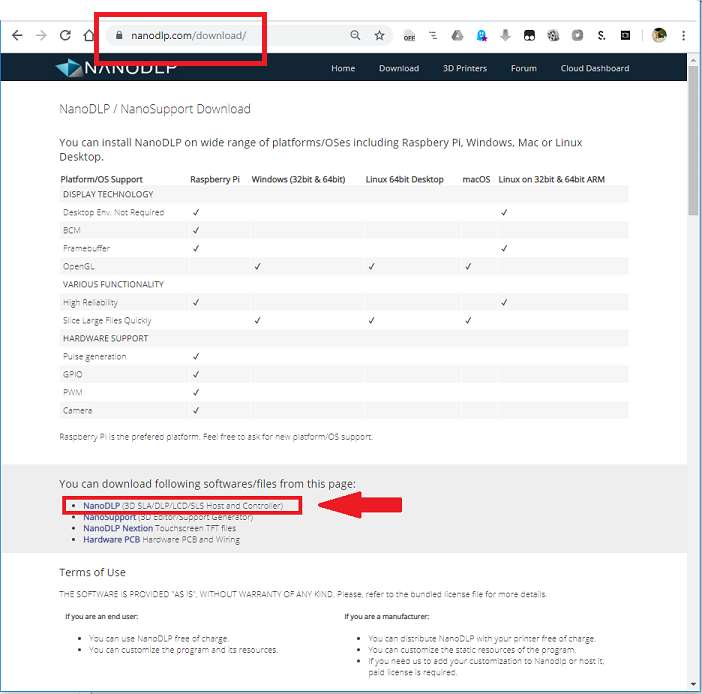The width and height of the screenshot is (702, 694).
Task: Click the black camera screenshot extension
Action: [x=625, y=35]
